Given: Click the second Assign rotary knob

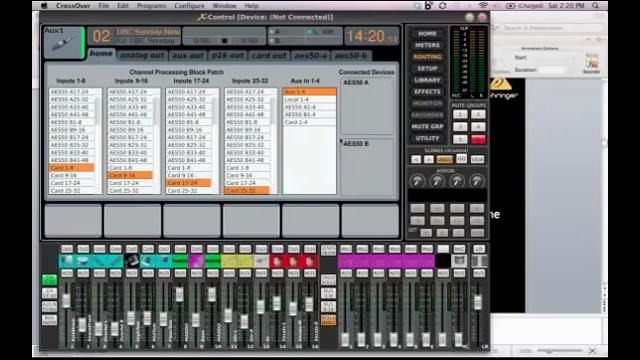Looking at the screenshot, I should coord(437,181).
